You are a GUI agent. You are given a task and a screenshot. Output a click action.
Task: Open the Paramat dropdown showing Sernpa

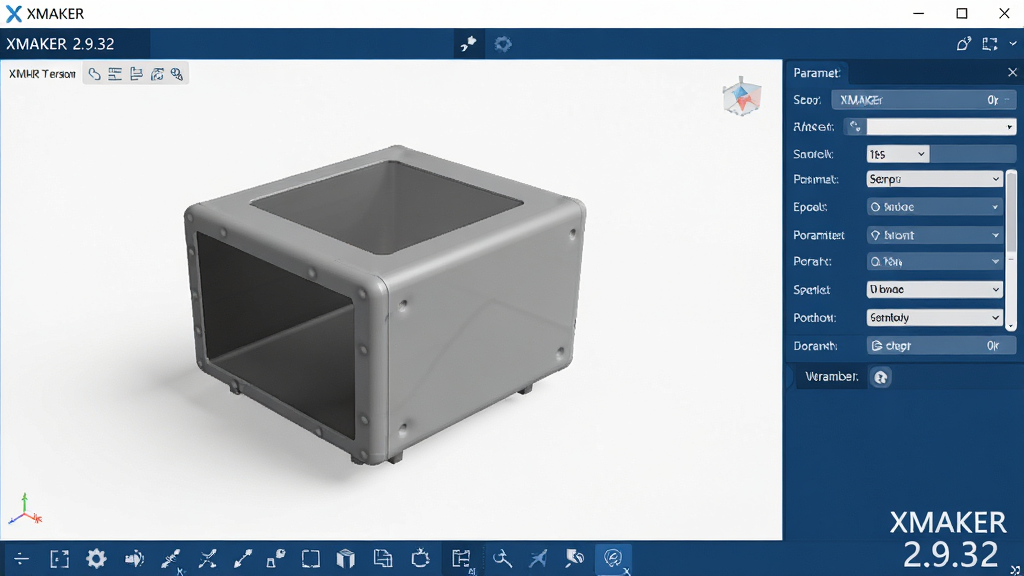[x=935, y=179]
